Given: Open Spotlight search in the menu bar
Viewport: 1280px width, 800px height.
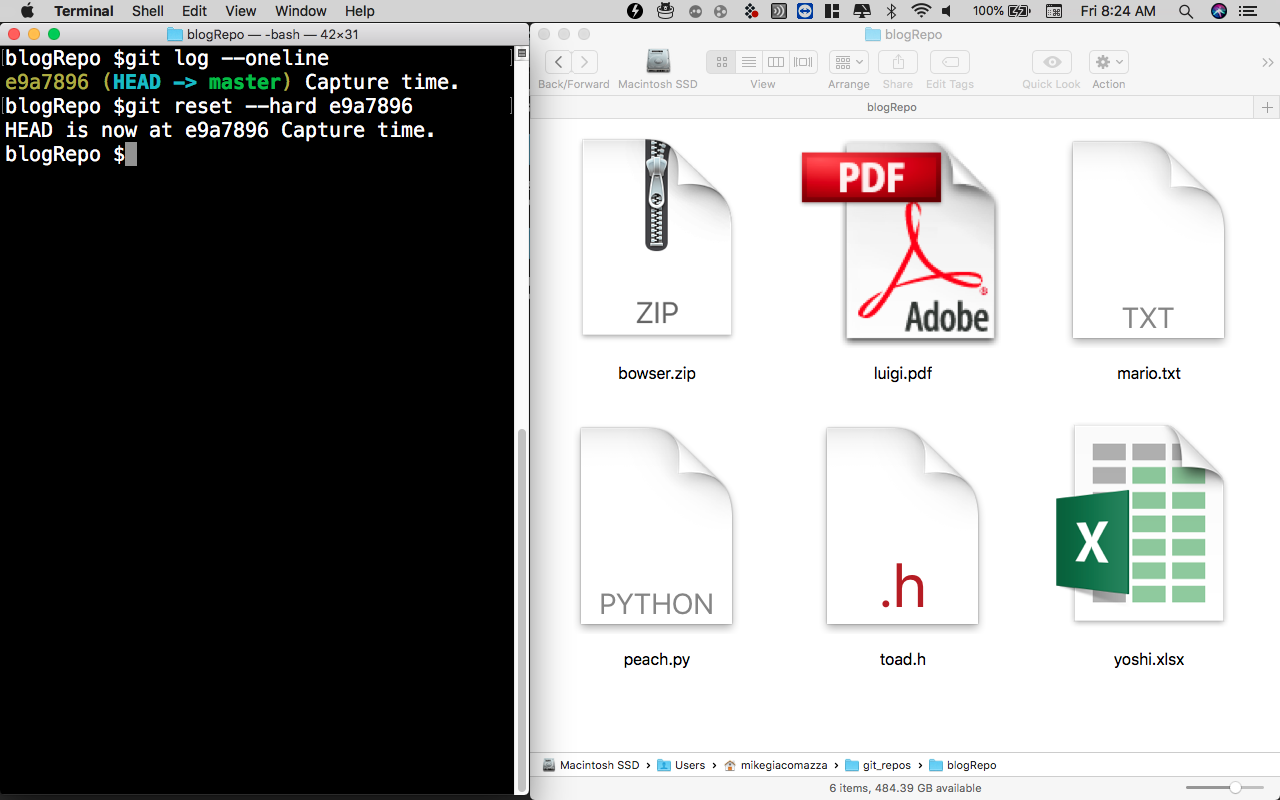Looking at the screenshot, I should [x=1186, y=11].
